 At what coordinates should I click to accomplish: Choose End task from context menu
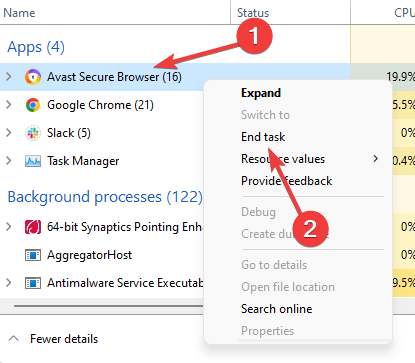click(x=263, y=137)
